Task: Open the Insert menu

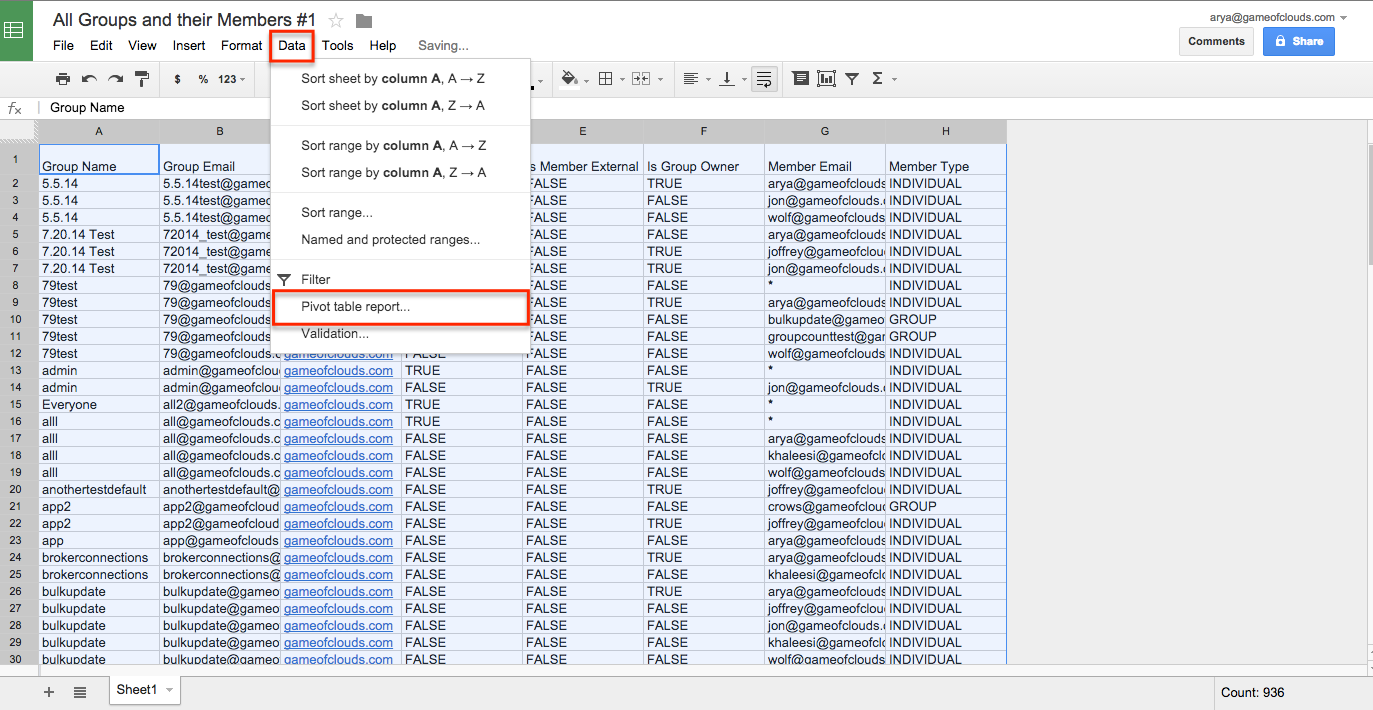Action: (189, 45)
